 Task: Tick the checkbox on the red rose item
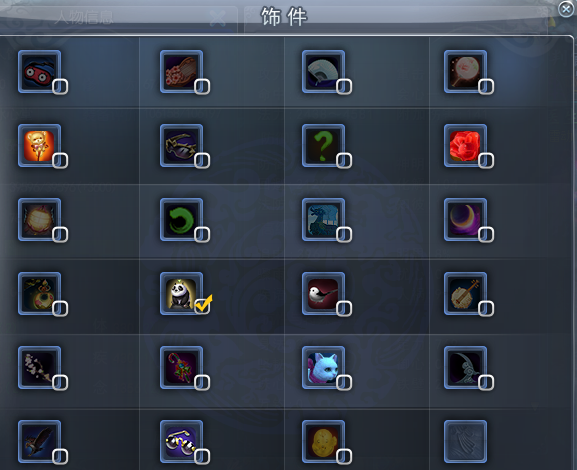tap(486, 160)
